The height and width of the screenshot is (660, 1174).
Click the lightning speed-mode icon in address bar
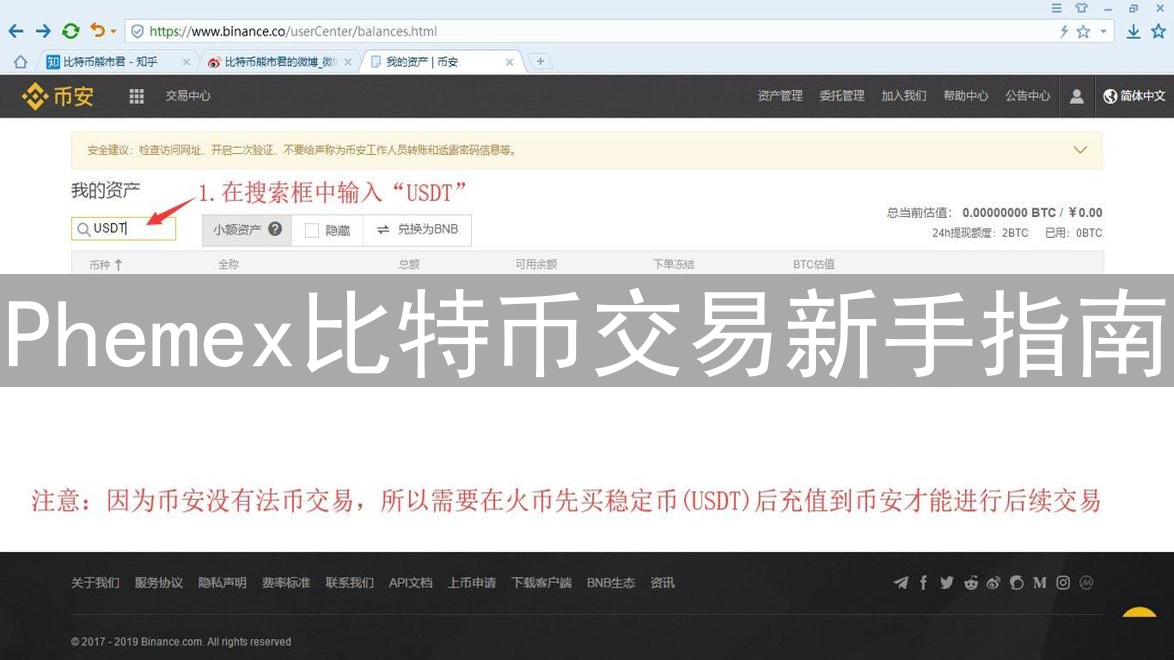coord(1063,31)
